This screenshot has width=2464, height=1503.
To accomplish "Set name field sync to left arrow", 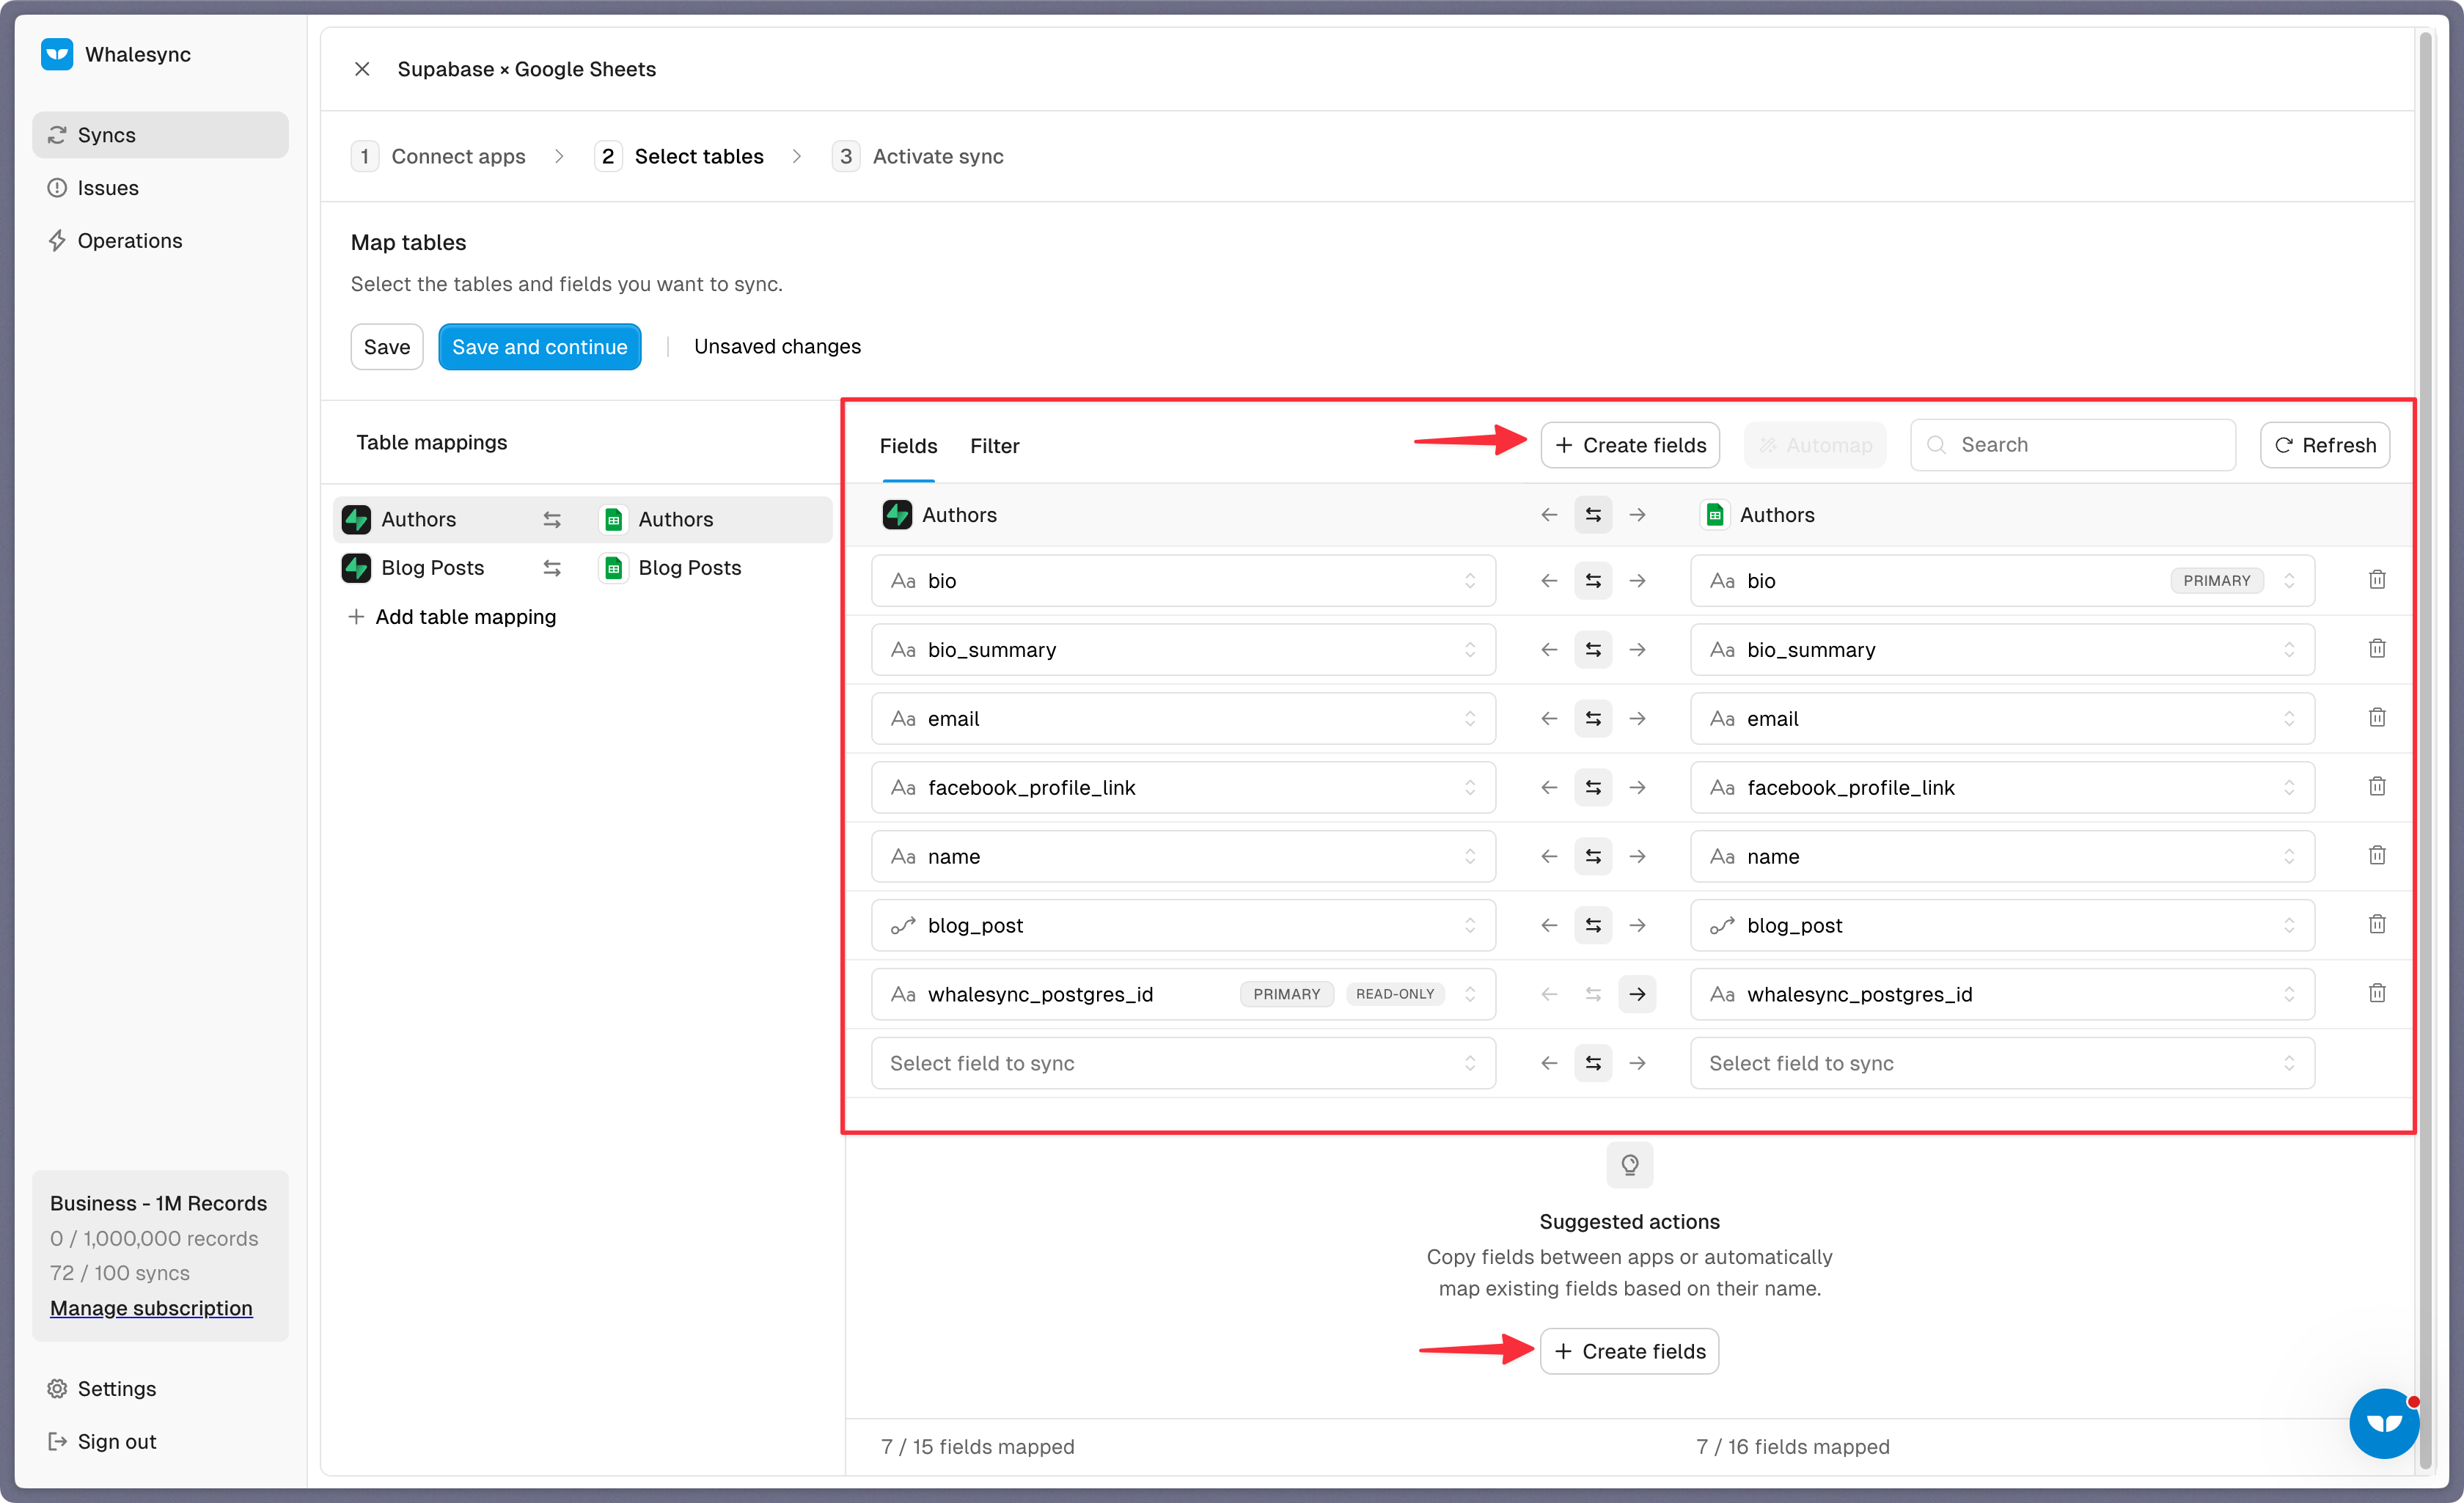I will click(x=1549, y=857).
